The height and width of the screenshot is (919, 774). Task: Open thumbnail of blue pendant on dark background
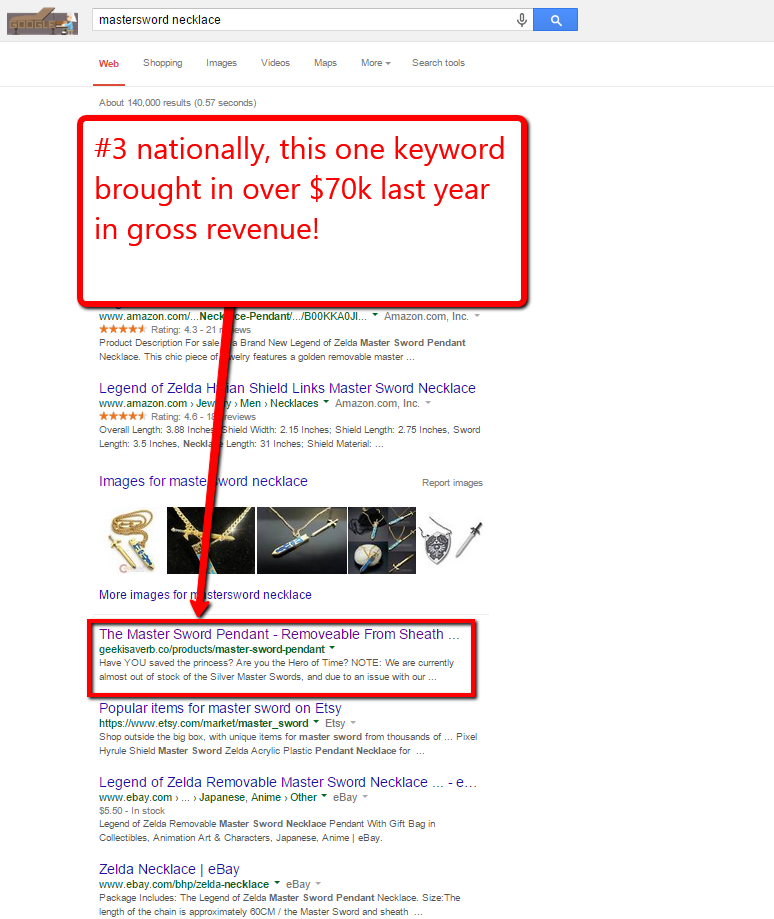pyautogui.click(x=302, y=540)
